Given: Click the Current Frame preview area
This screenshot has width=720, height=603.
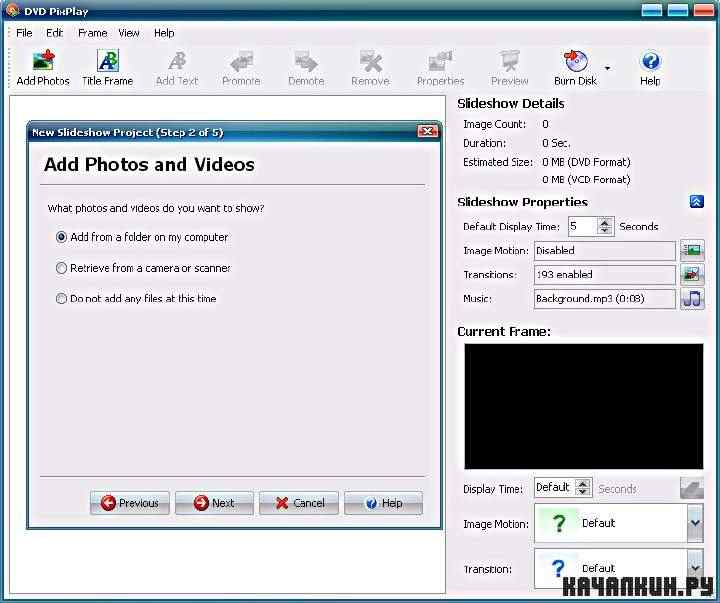Looking at the screenshot, I should [584, 406].
